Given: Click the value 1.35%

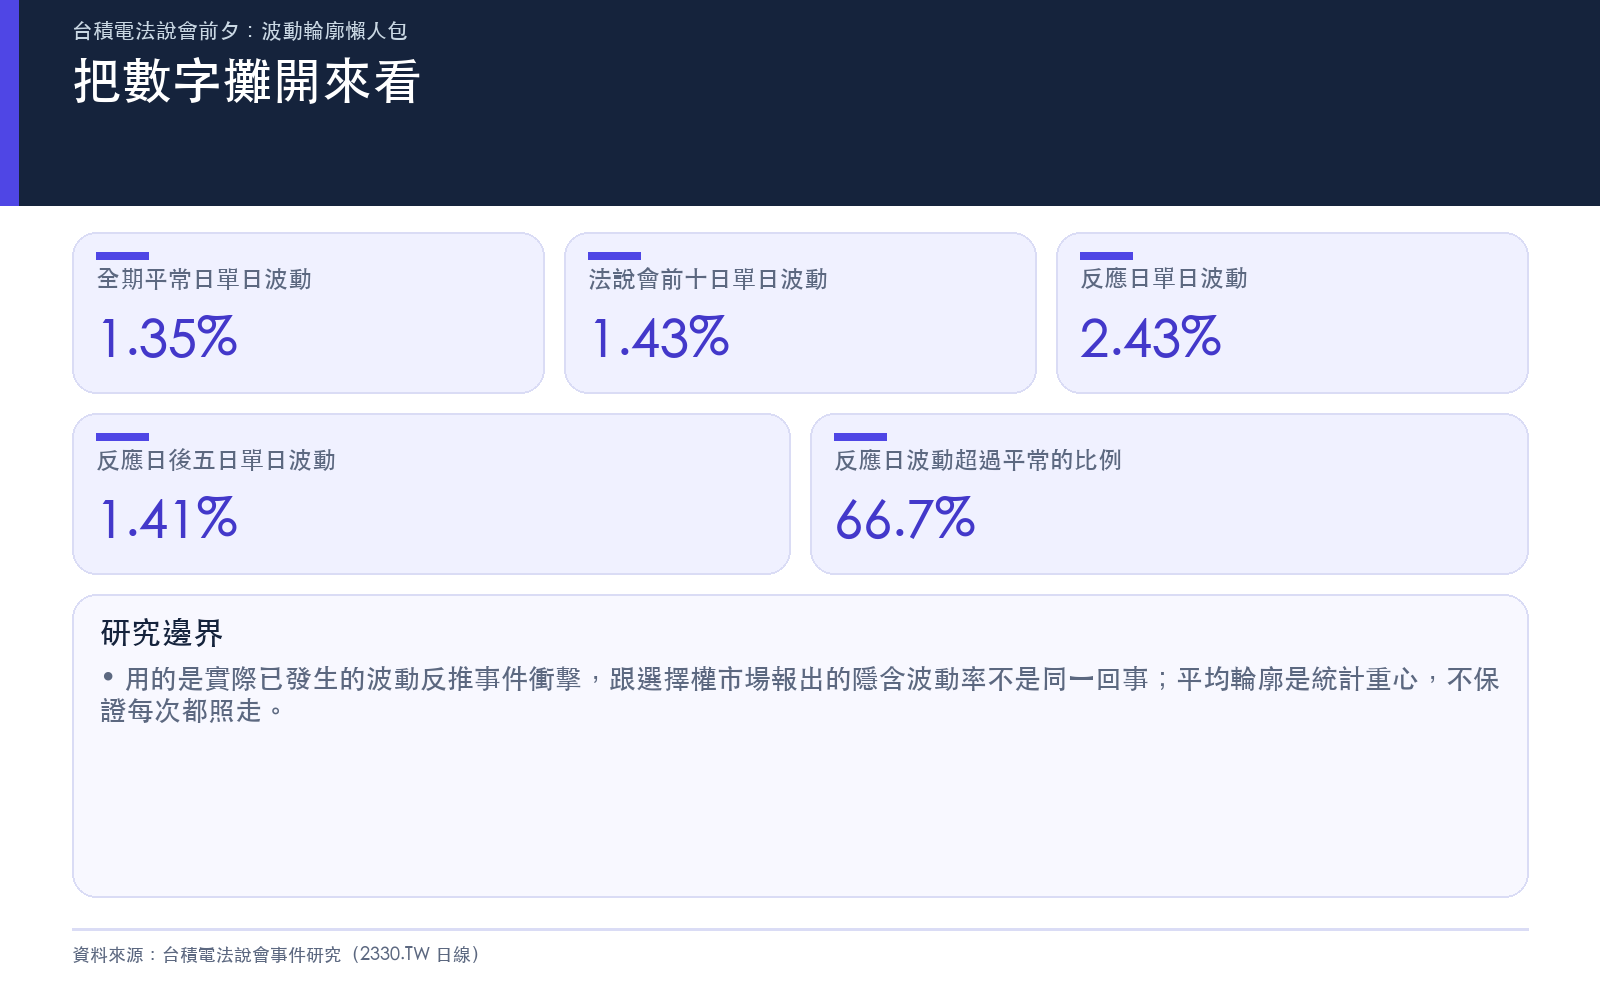Looking at the screenshot, I should [168, 338].
